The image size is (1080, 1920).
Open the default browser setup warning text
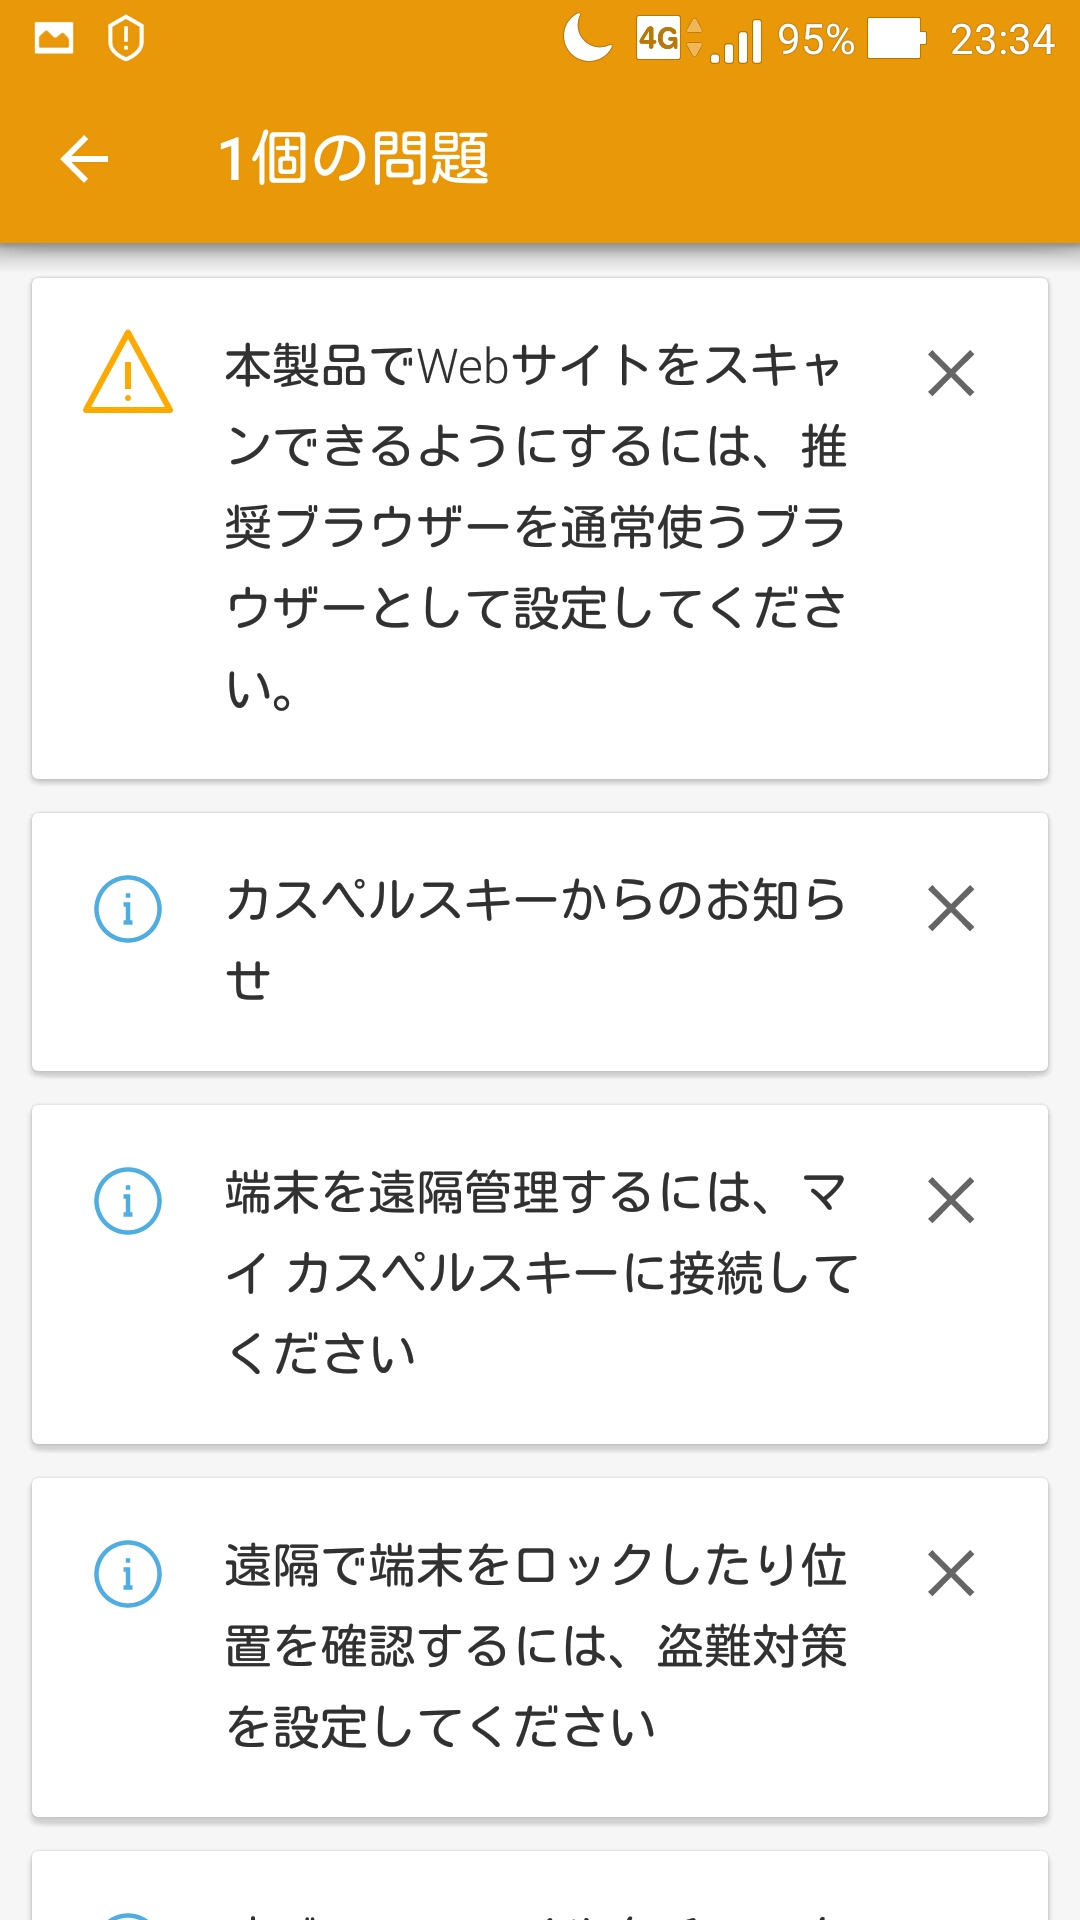[x=536, y=527]
